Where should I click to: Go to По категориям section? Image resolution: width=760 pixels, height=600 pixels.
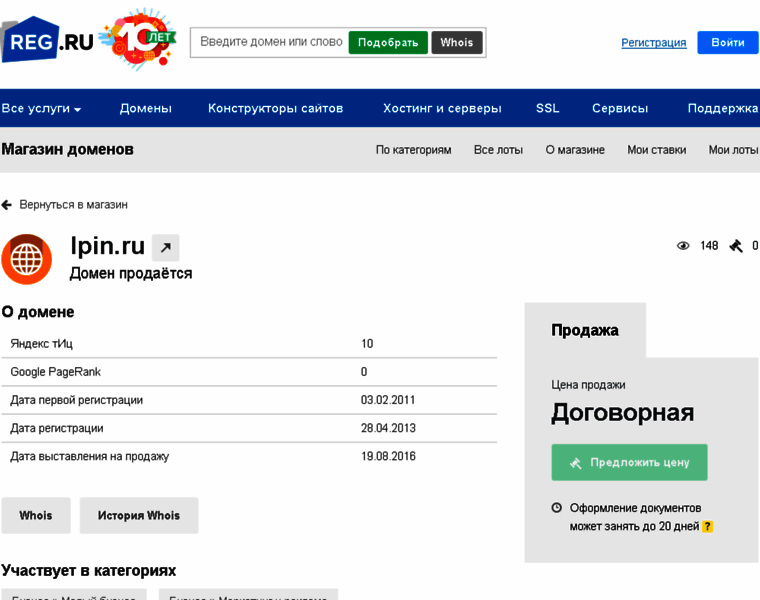click(413, 150)
